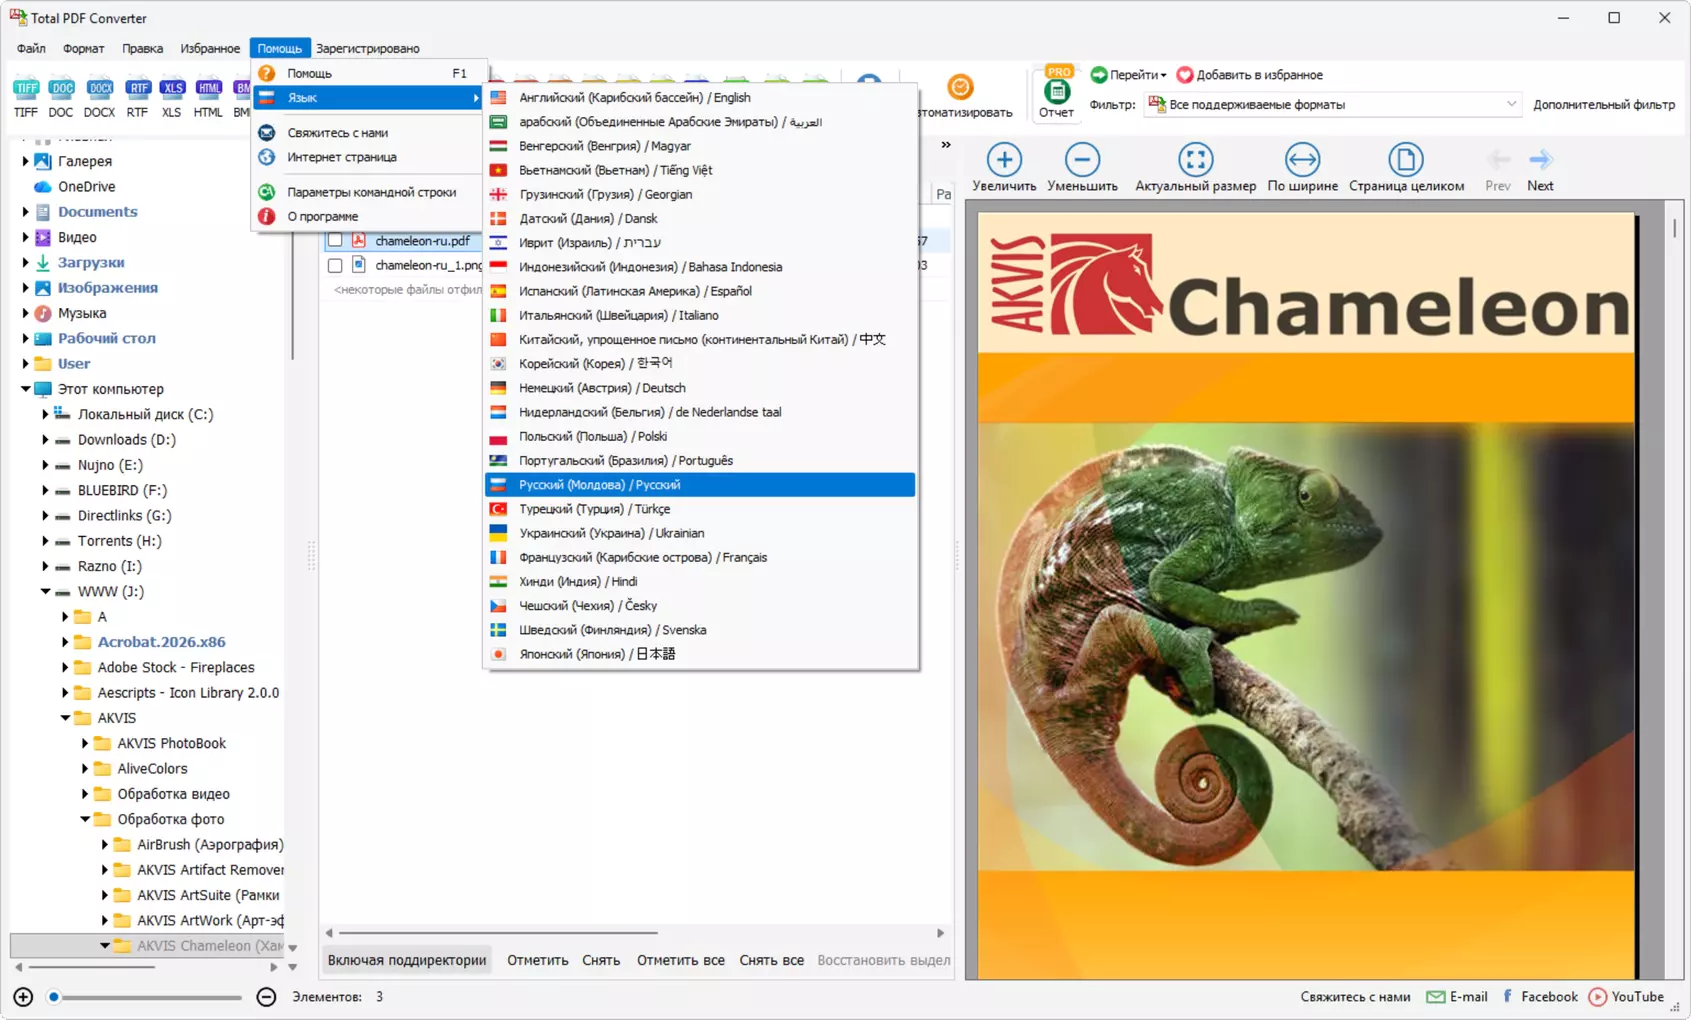
Task: Open the Правка menu
Action: (142, 48)
